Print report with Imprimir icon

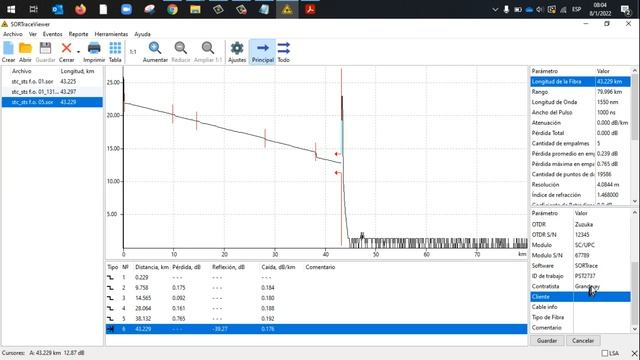94,52
